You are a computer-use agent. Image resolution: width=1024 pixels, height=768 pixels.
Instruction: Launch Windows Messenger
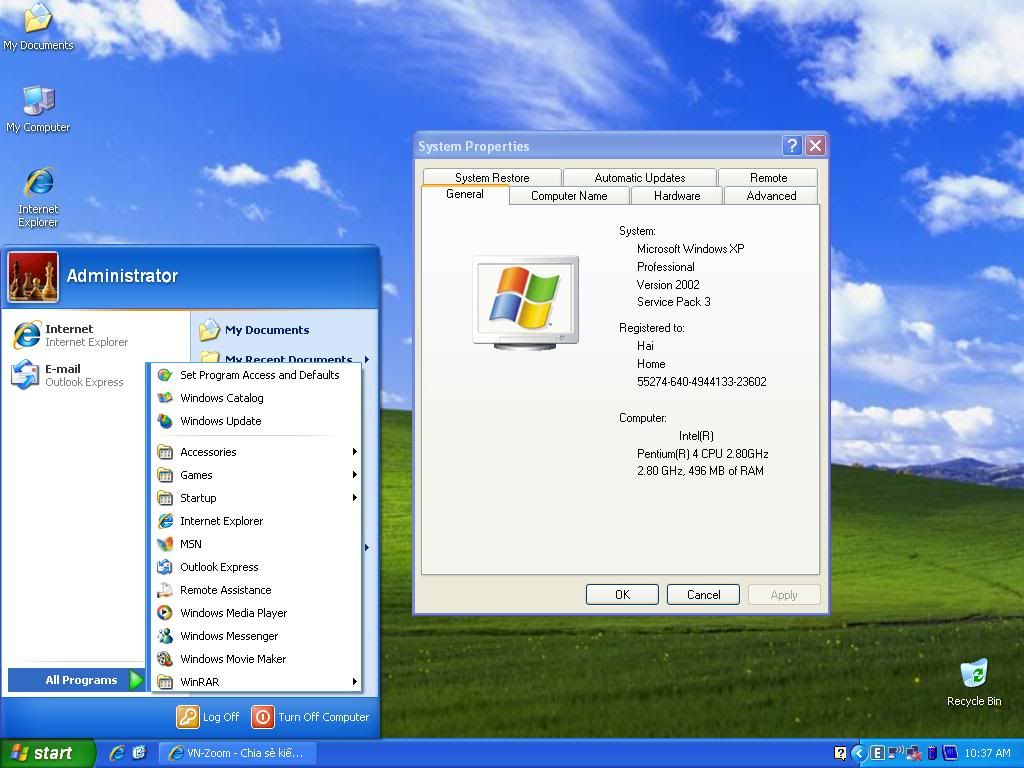(x=257, y=636)
